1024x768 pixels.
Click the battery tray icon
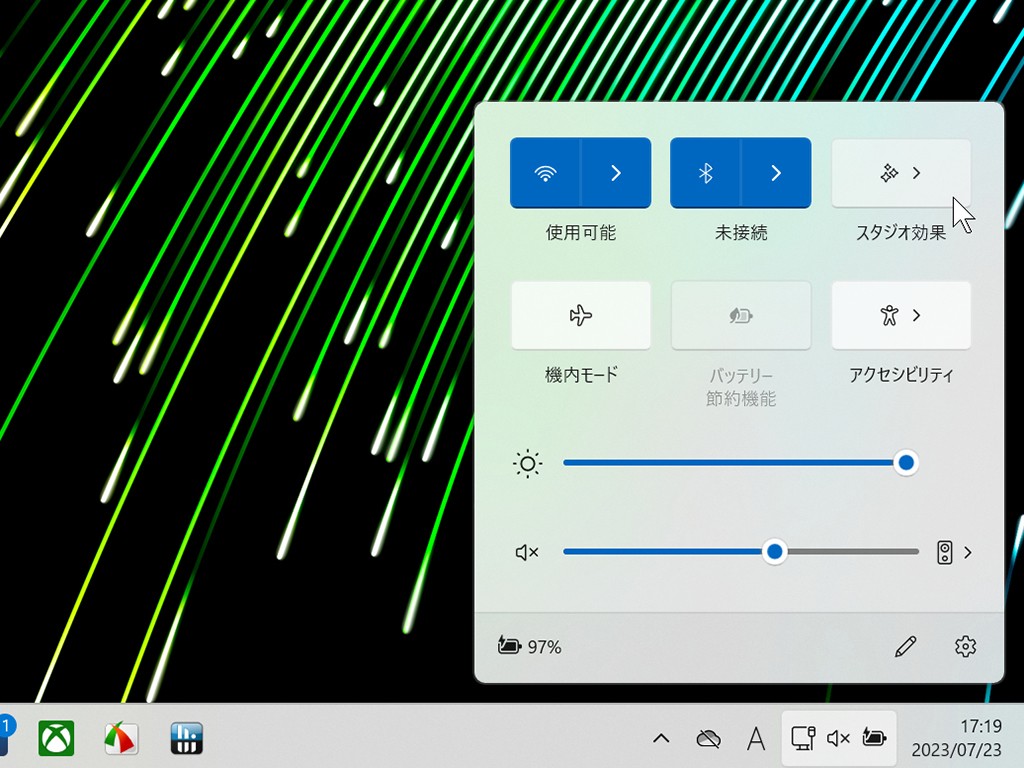click(874, 738)
